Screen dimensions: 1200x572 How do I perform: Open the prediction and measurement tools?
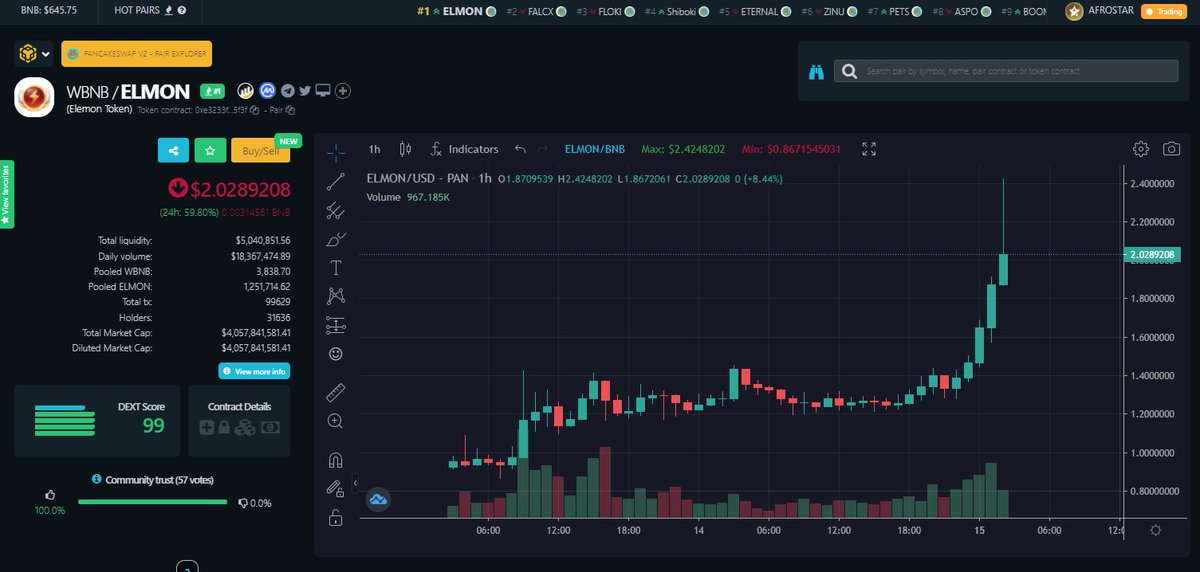[x=336, y=325]
